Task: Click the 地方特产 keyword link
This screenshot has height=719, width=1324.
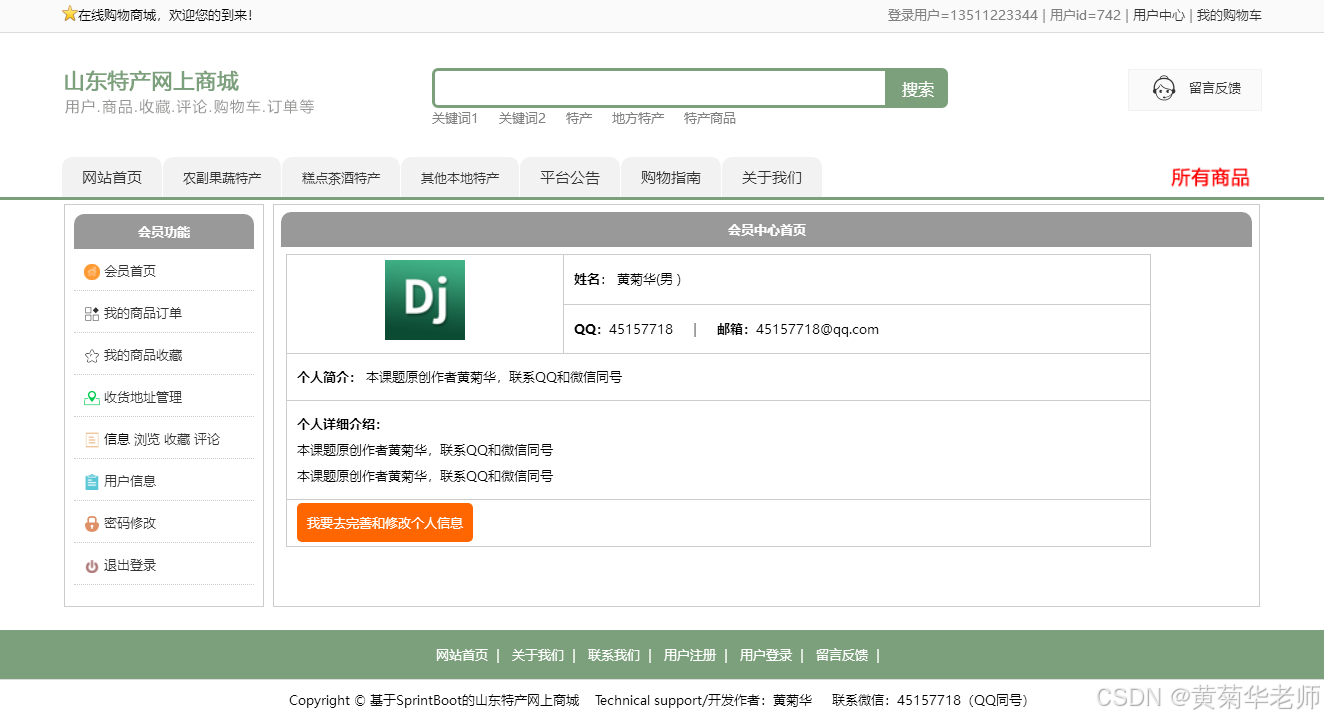Action: [638, 118]
